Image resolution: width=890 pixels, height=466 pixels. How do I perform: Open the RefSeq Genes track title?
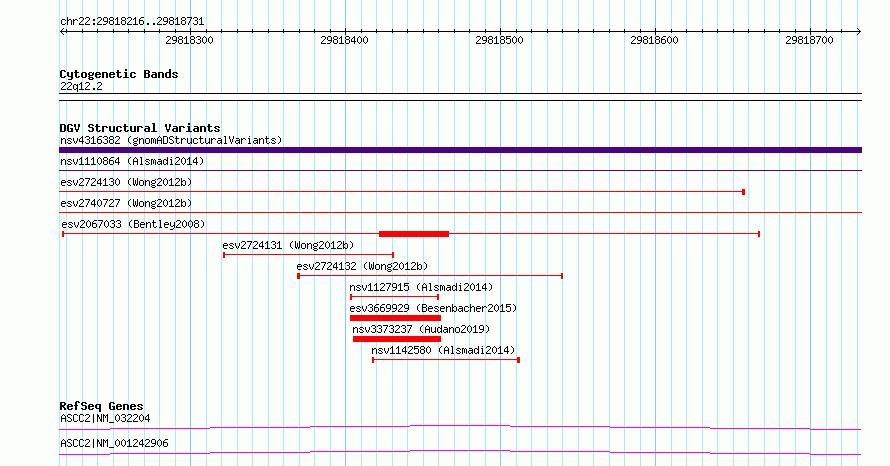101,406
